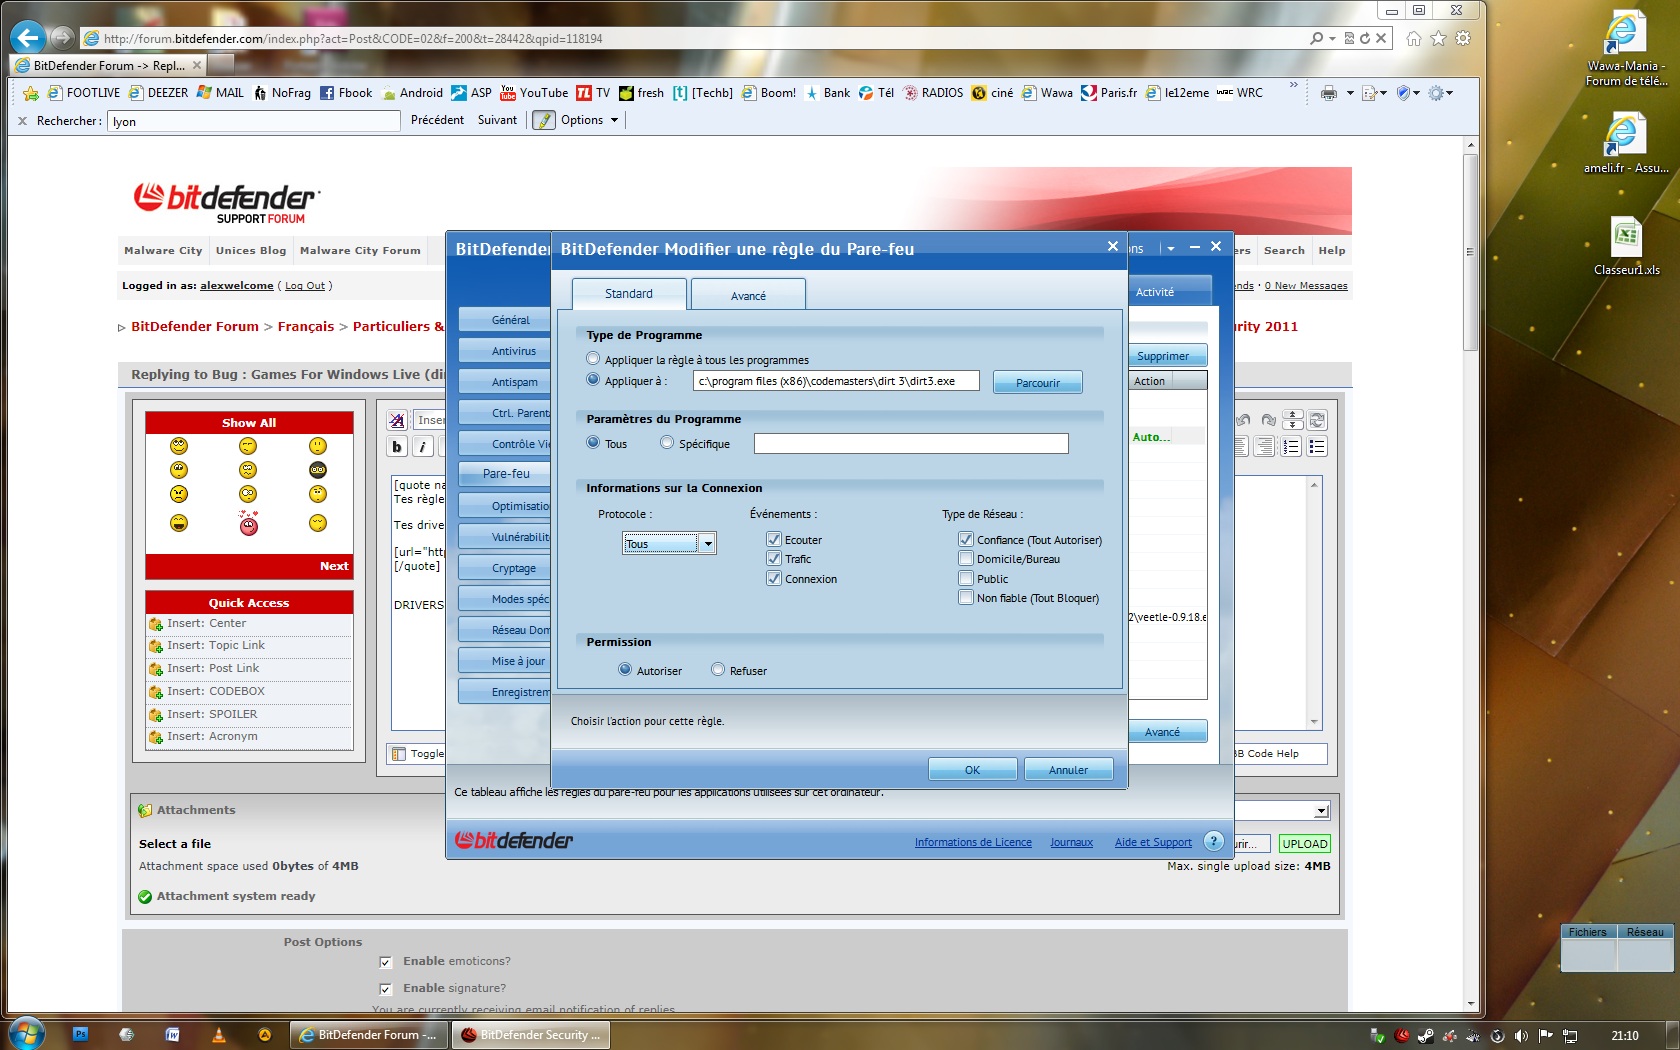This screenshot has height=1050, width=1680.
Task: Open the Antispam section in BitDefender
Action: pyautogui.click(x=505, y=382)
